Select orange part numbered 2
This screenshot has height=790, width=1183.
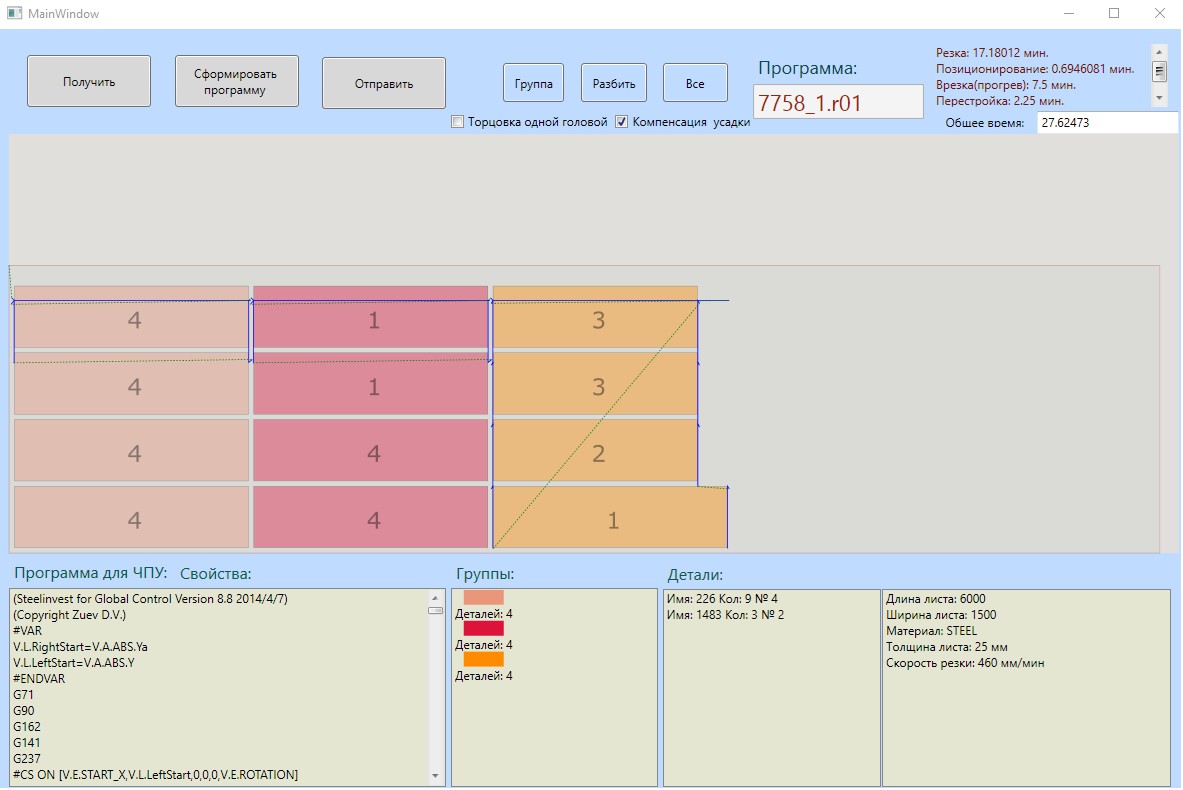coord(595,450)
